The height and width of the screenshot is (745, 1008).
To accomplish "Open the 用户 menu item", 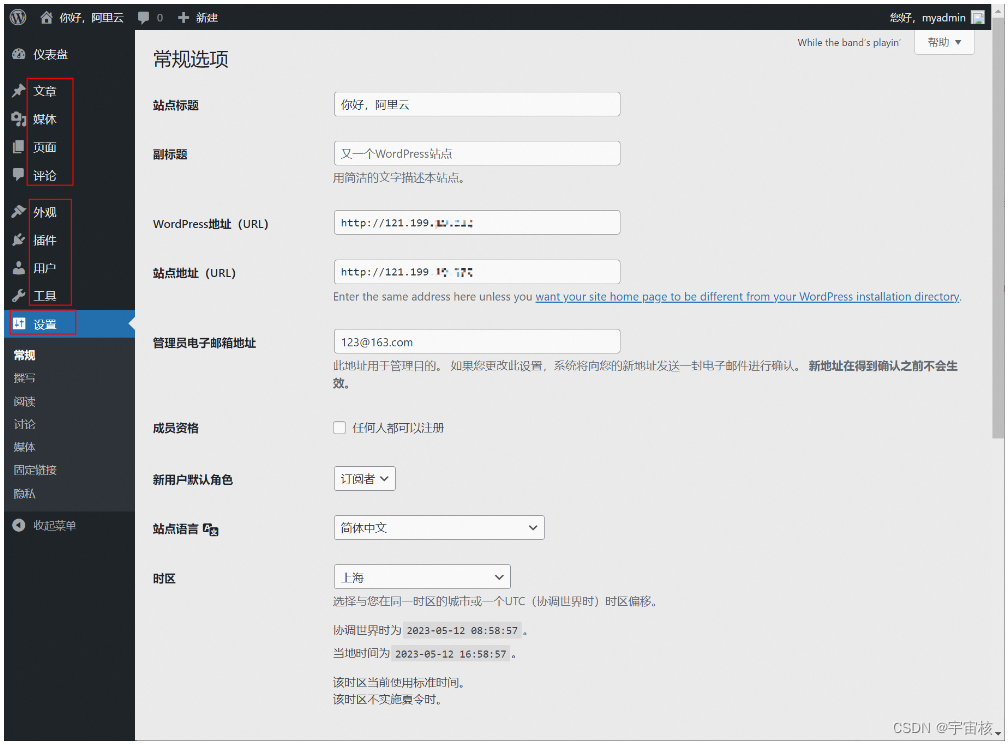I will pyautogui.click(x=45, y=268).
